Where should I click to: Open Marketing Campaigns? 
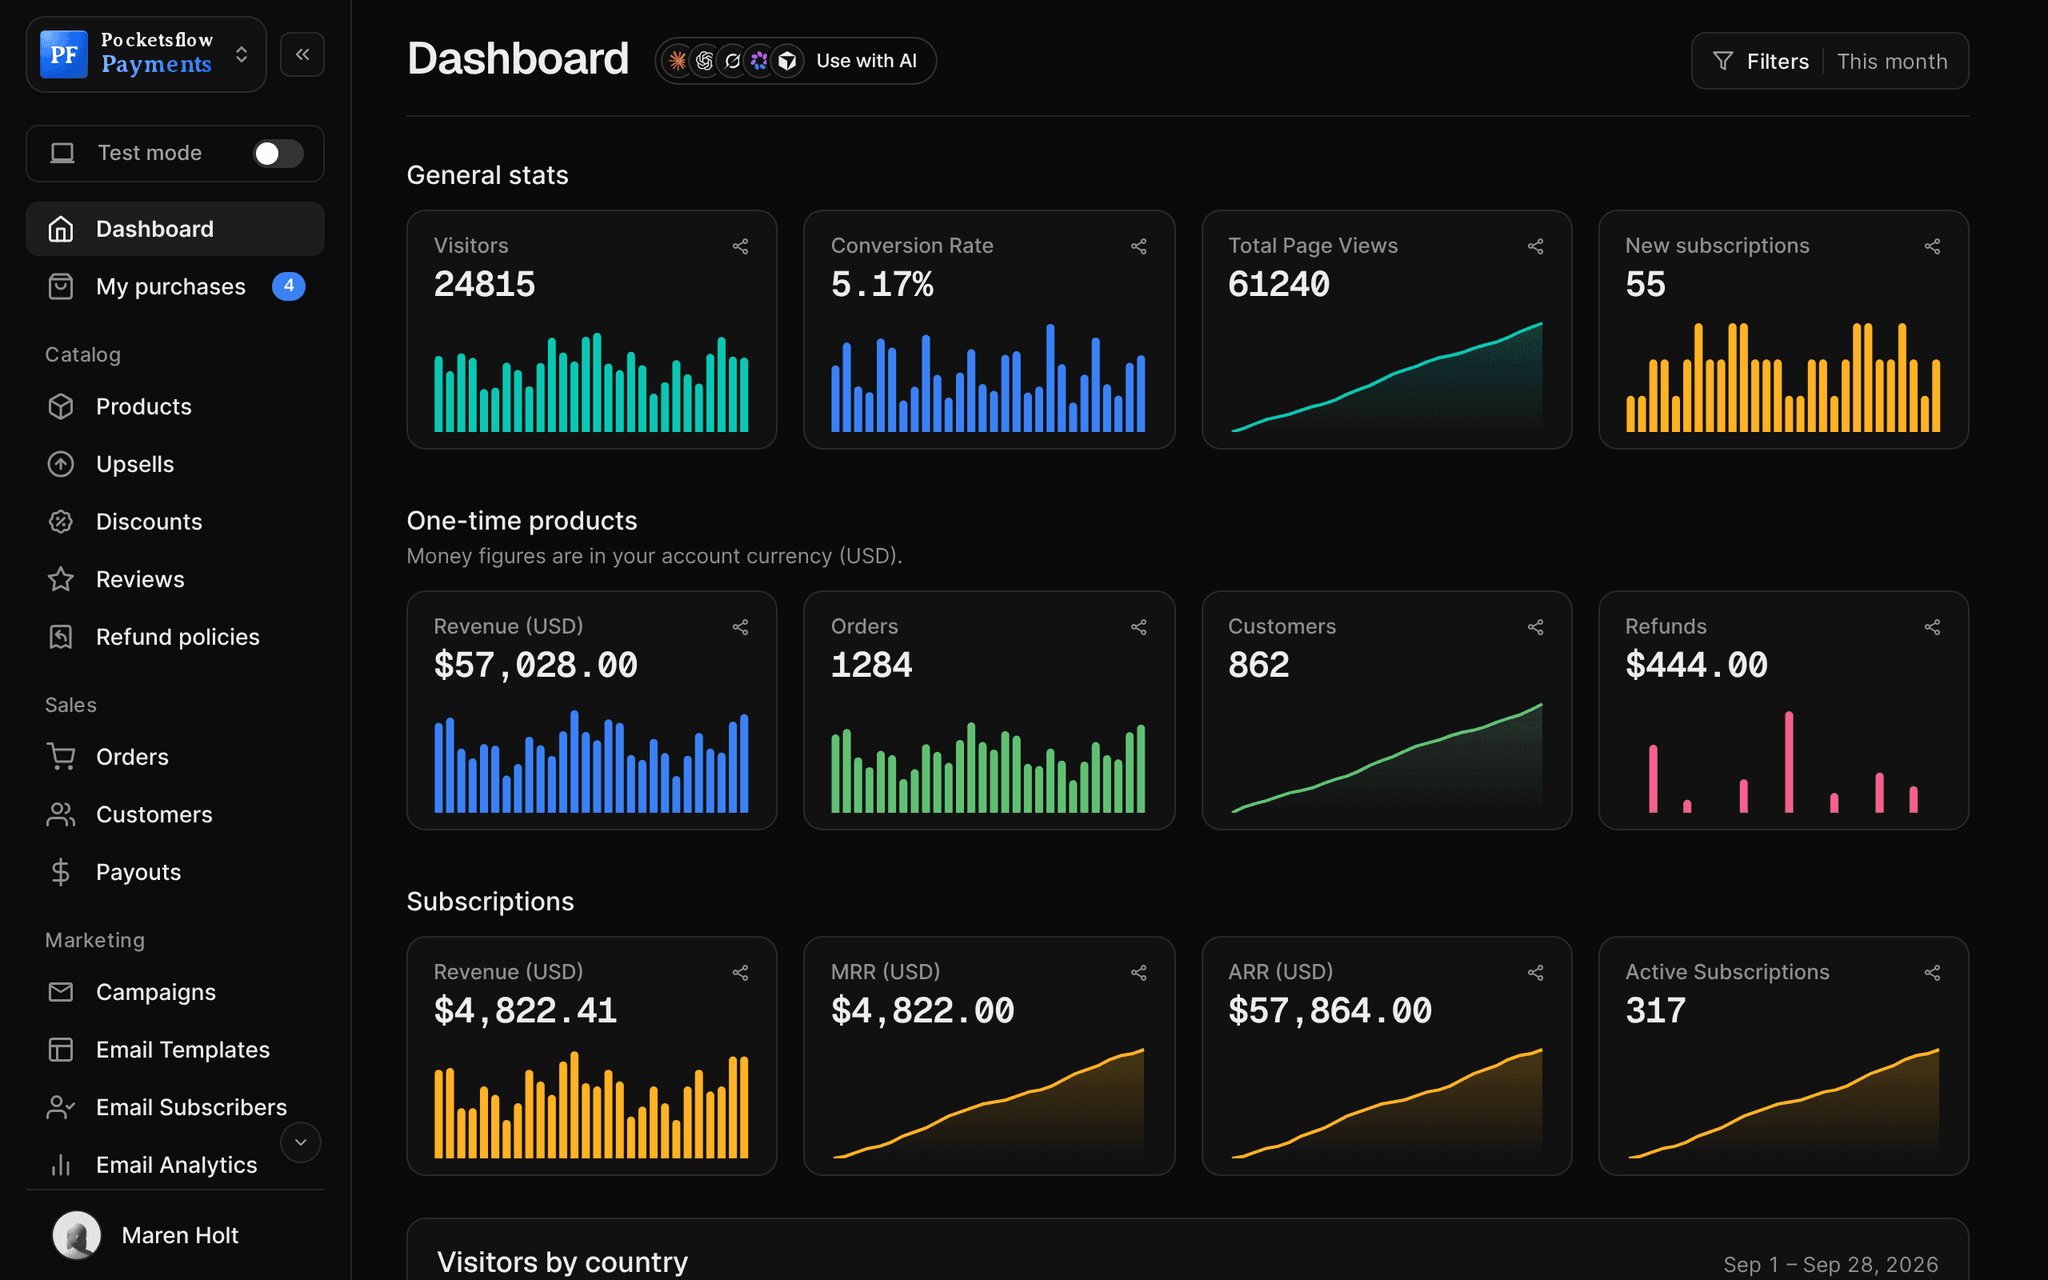coord(175,992)
